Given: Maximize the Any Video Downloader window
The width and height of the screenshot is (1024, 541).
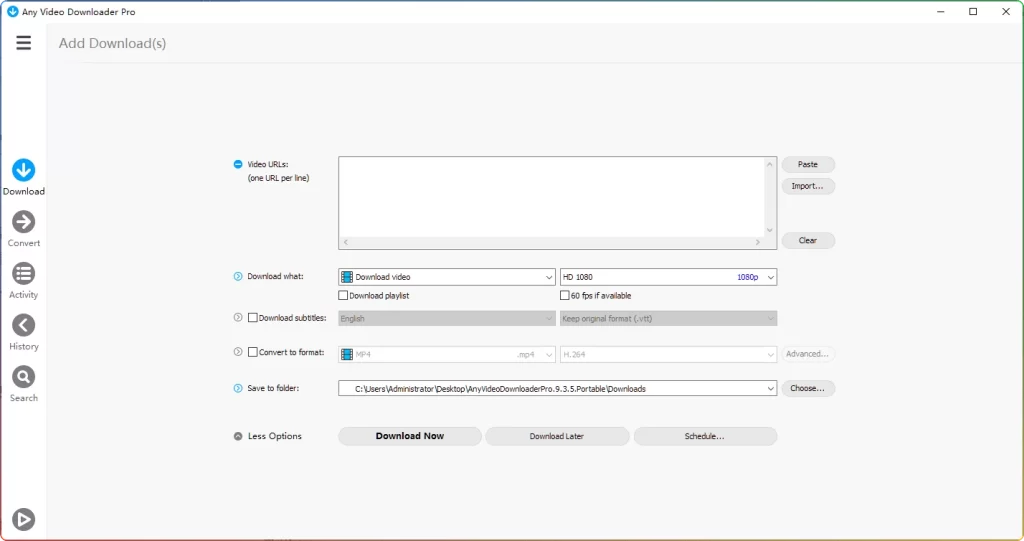Looking at the screenshot, I should pos(973,12).
